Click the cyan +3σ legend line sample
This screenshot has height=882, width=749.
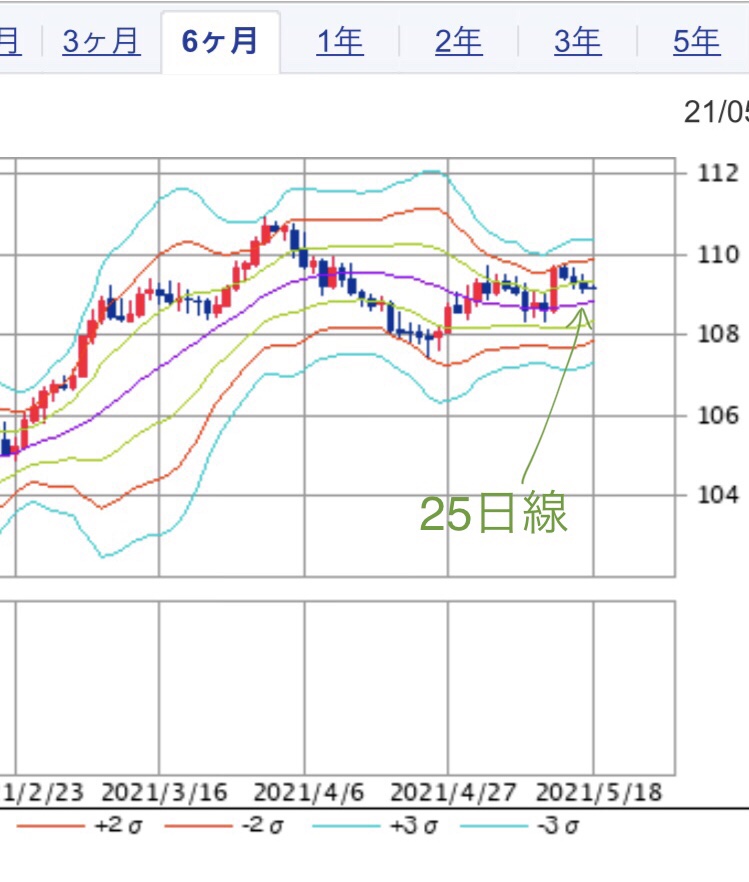click(346, 826)
